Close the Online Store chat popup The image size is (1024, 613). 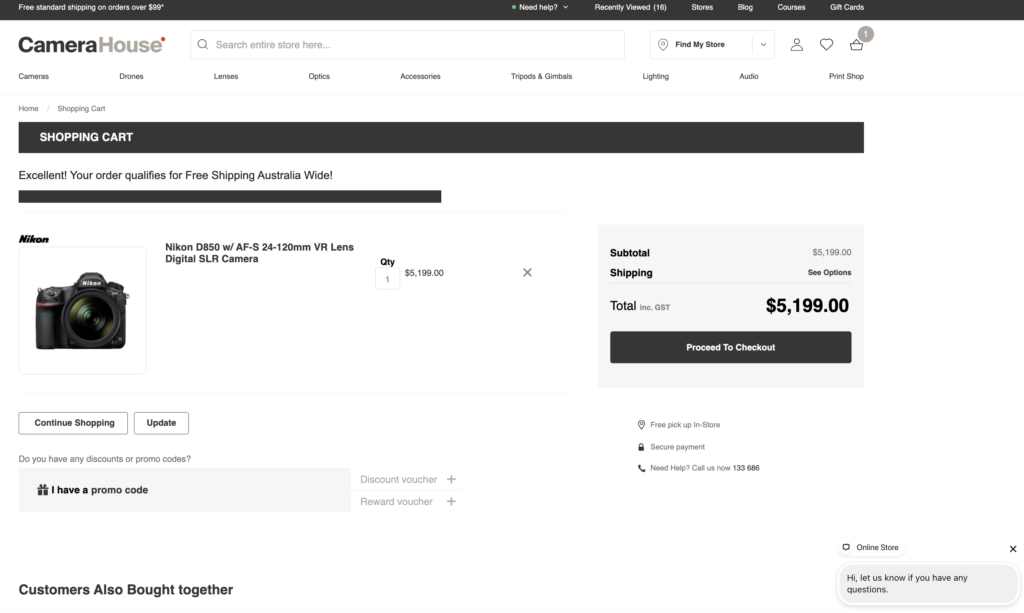coord(1013,549)
